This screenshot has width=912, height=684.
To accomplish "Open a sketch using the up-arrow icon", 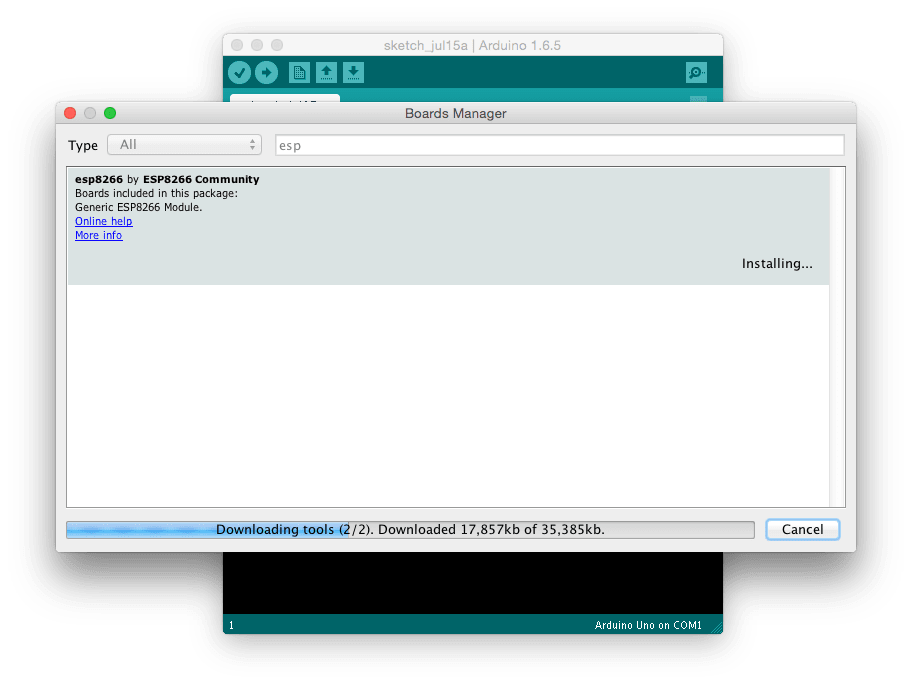I will click(x=326, y=73).
